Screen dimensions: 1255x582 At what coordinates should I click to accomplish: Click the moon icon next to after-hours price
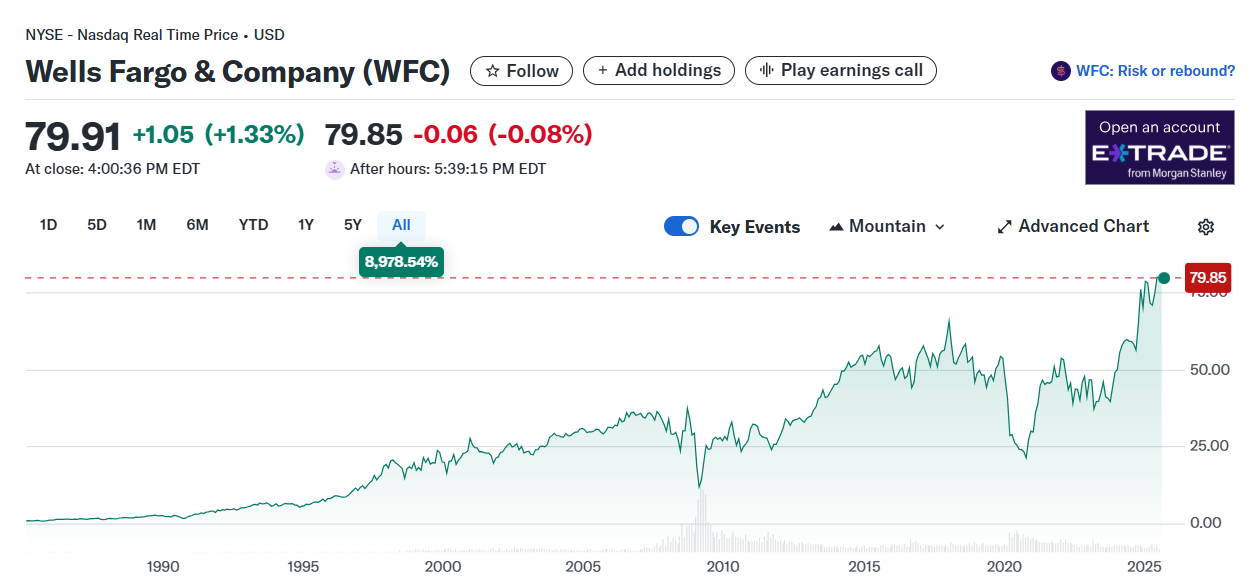click(333, 168)
